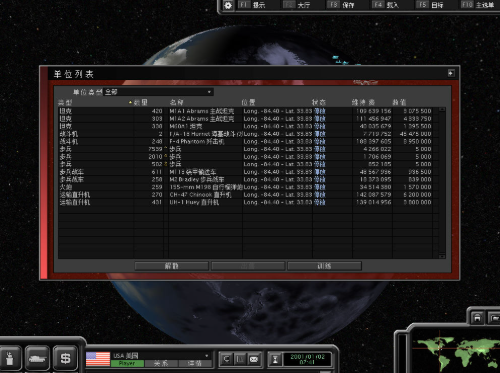Select the M1A2 Abrams row
The width and height of the screenshot is (500, 373).
pyautogui.click(x=248, y=119)
